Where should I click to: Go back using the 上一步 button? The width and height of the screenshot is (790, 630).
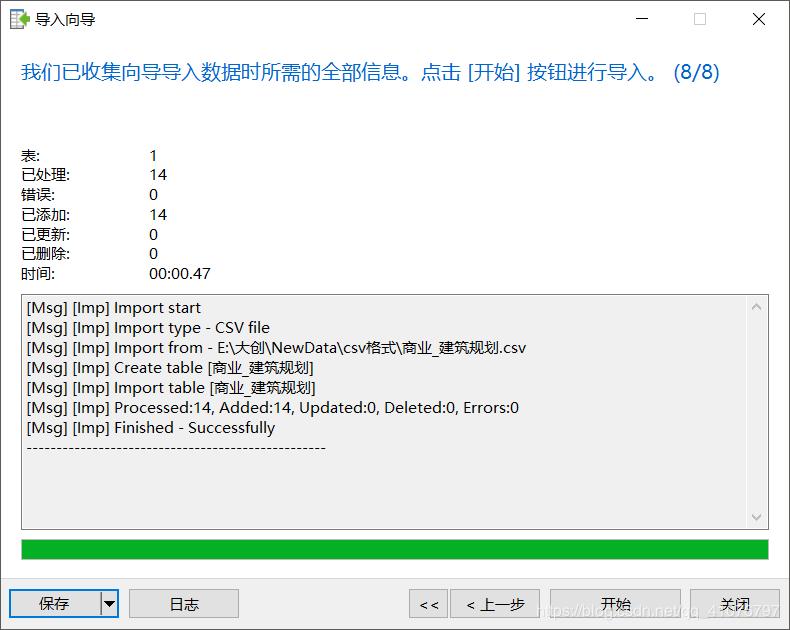coord(495,604)
